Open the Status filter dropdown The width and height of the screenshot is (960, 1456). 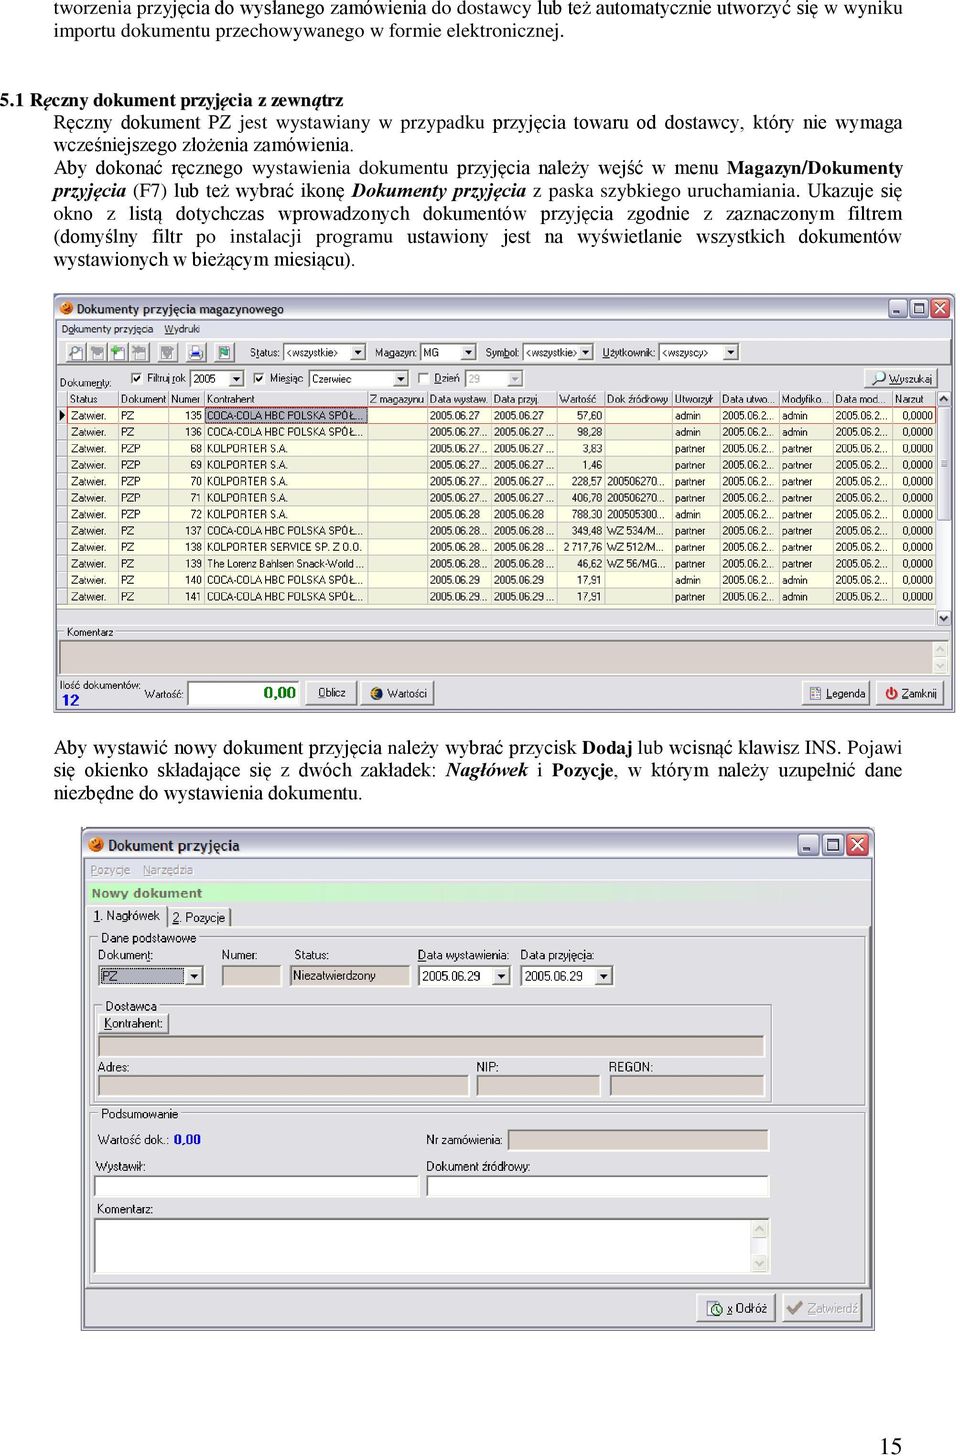tap(358, 352)
